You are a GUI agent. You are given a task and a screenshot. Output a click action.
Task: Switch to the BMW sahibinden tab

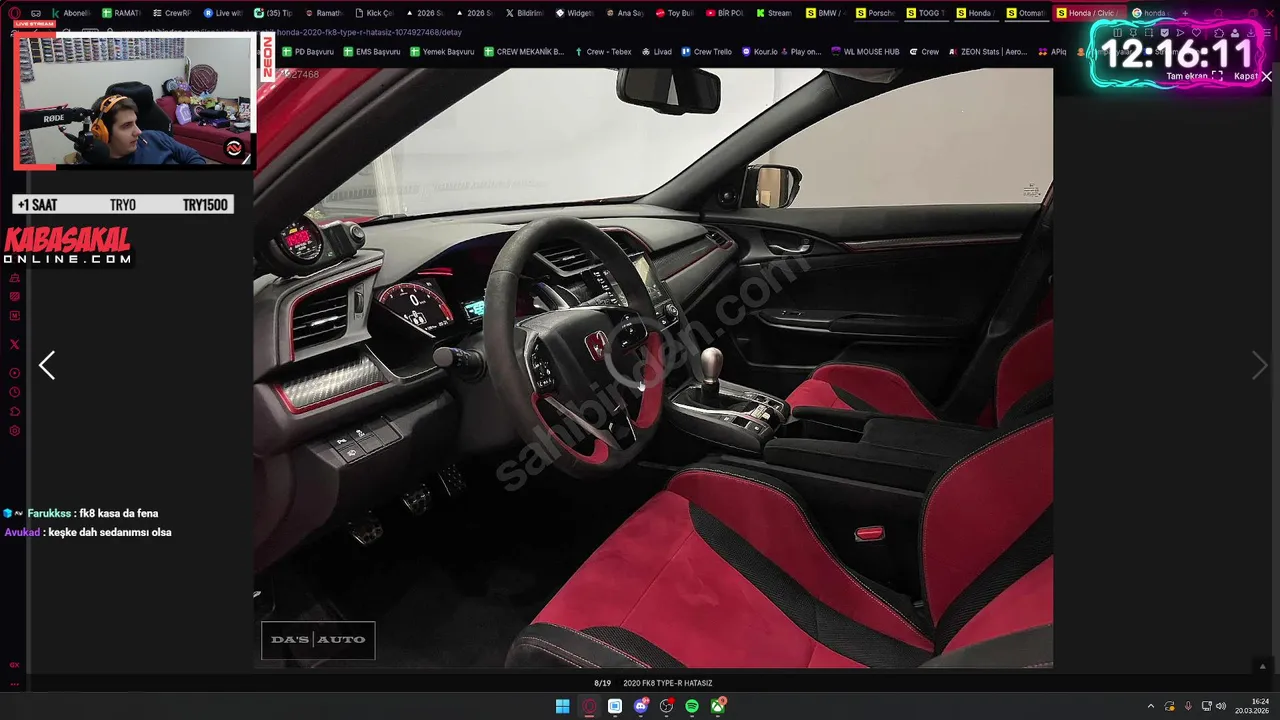coord(825,13)
